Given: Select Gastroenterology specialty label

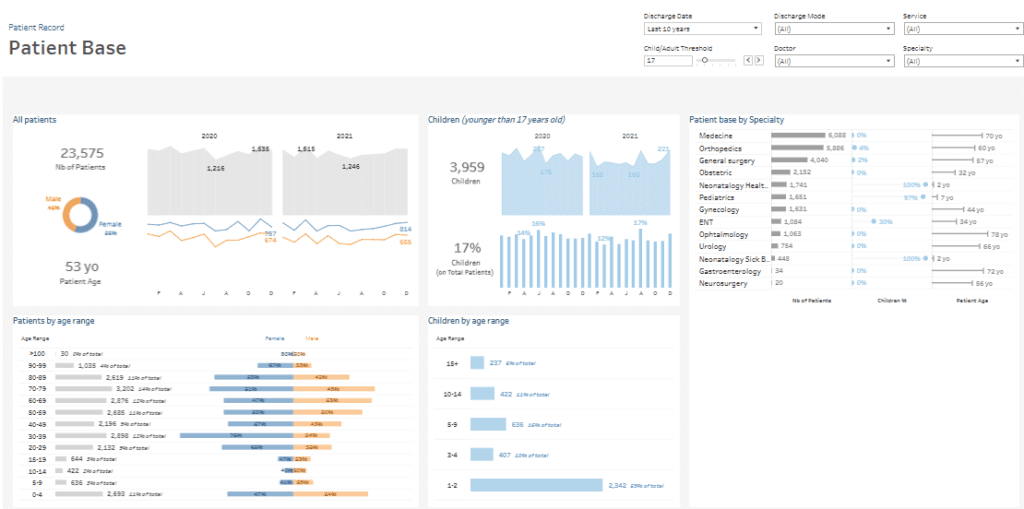Looking at the screenshot, I should pos(729,271).
